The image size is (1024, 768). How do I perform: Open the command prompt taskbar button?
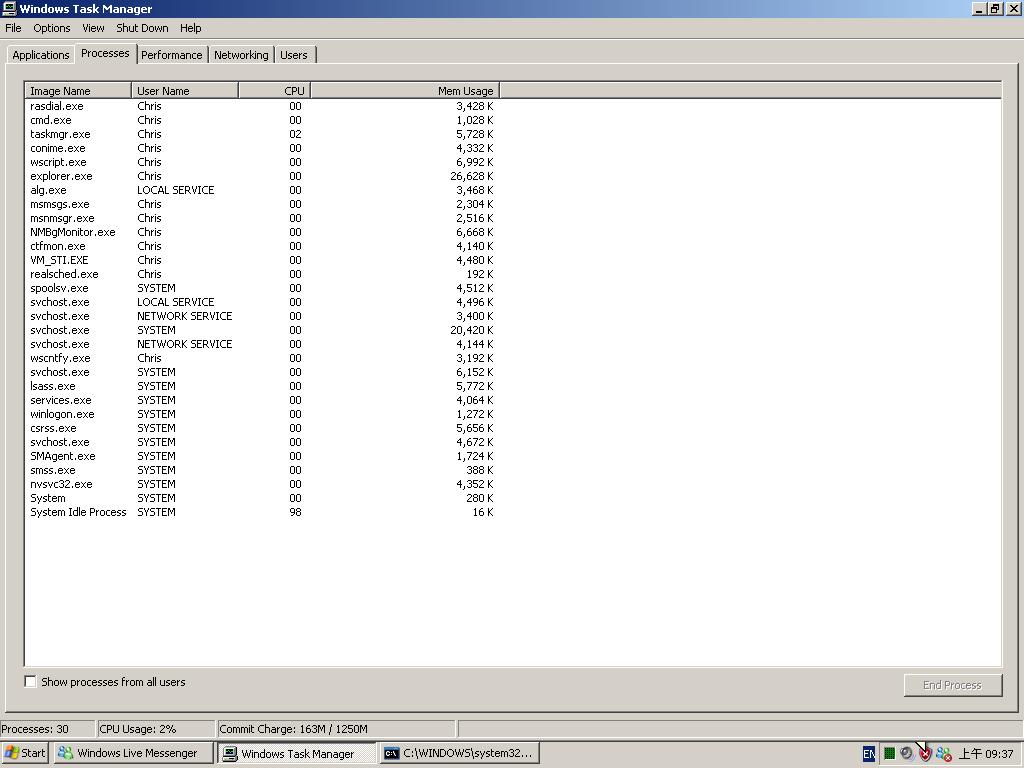tap(459, 753)
